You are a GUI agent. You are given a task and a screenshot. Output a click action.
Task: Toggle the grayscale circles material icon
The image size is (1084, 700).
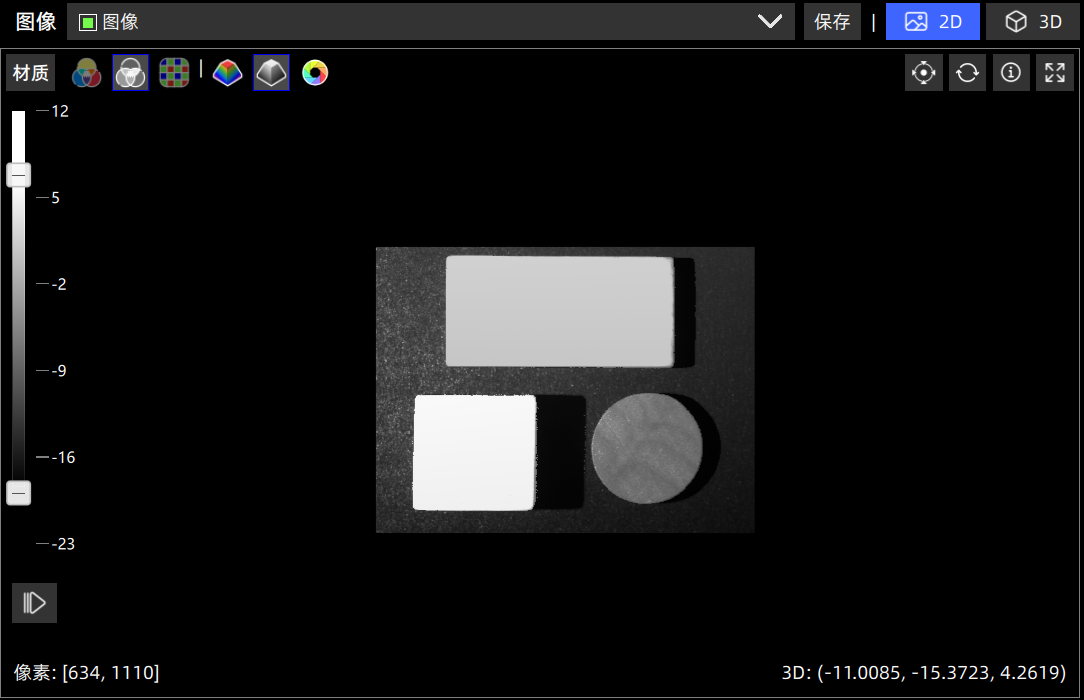(x=130, y=73)
